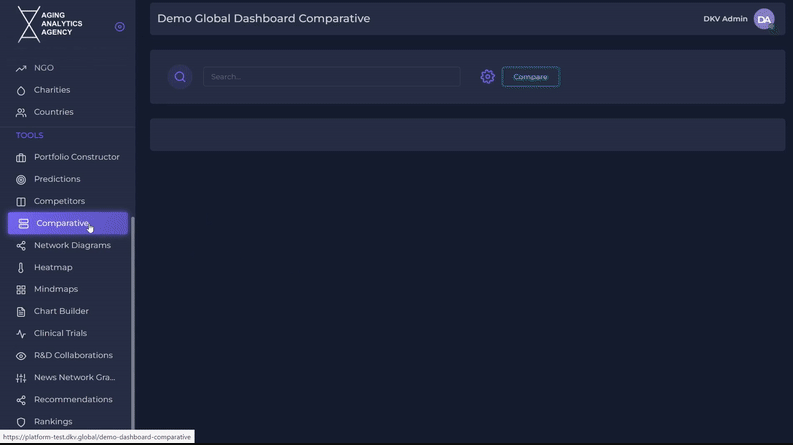The image size is (793, 445).
Task: Click the Predictions target icon
Action: coord(21,180)
